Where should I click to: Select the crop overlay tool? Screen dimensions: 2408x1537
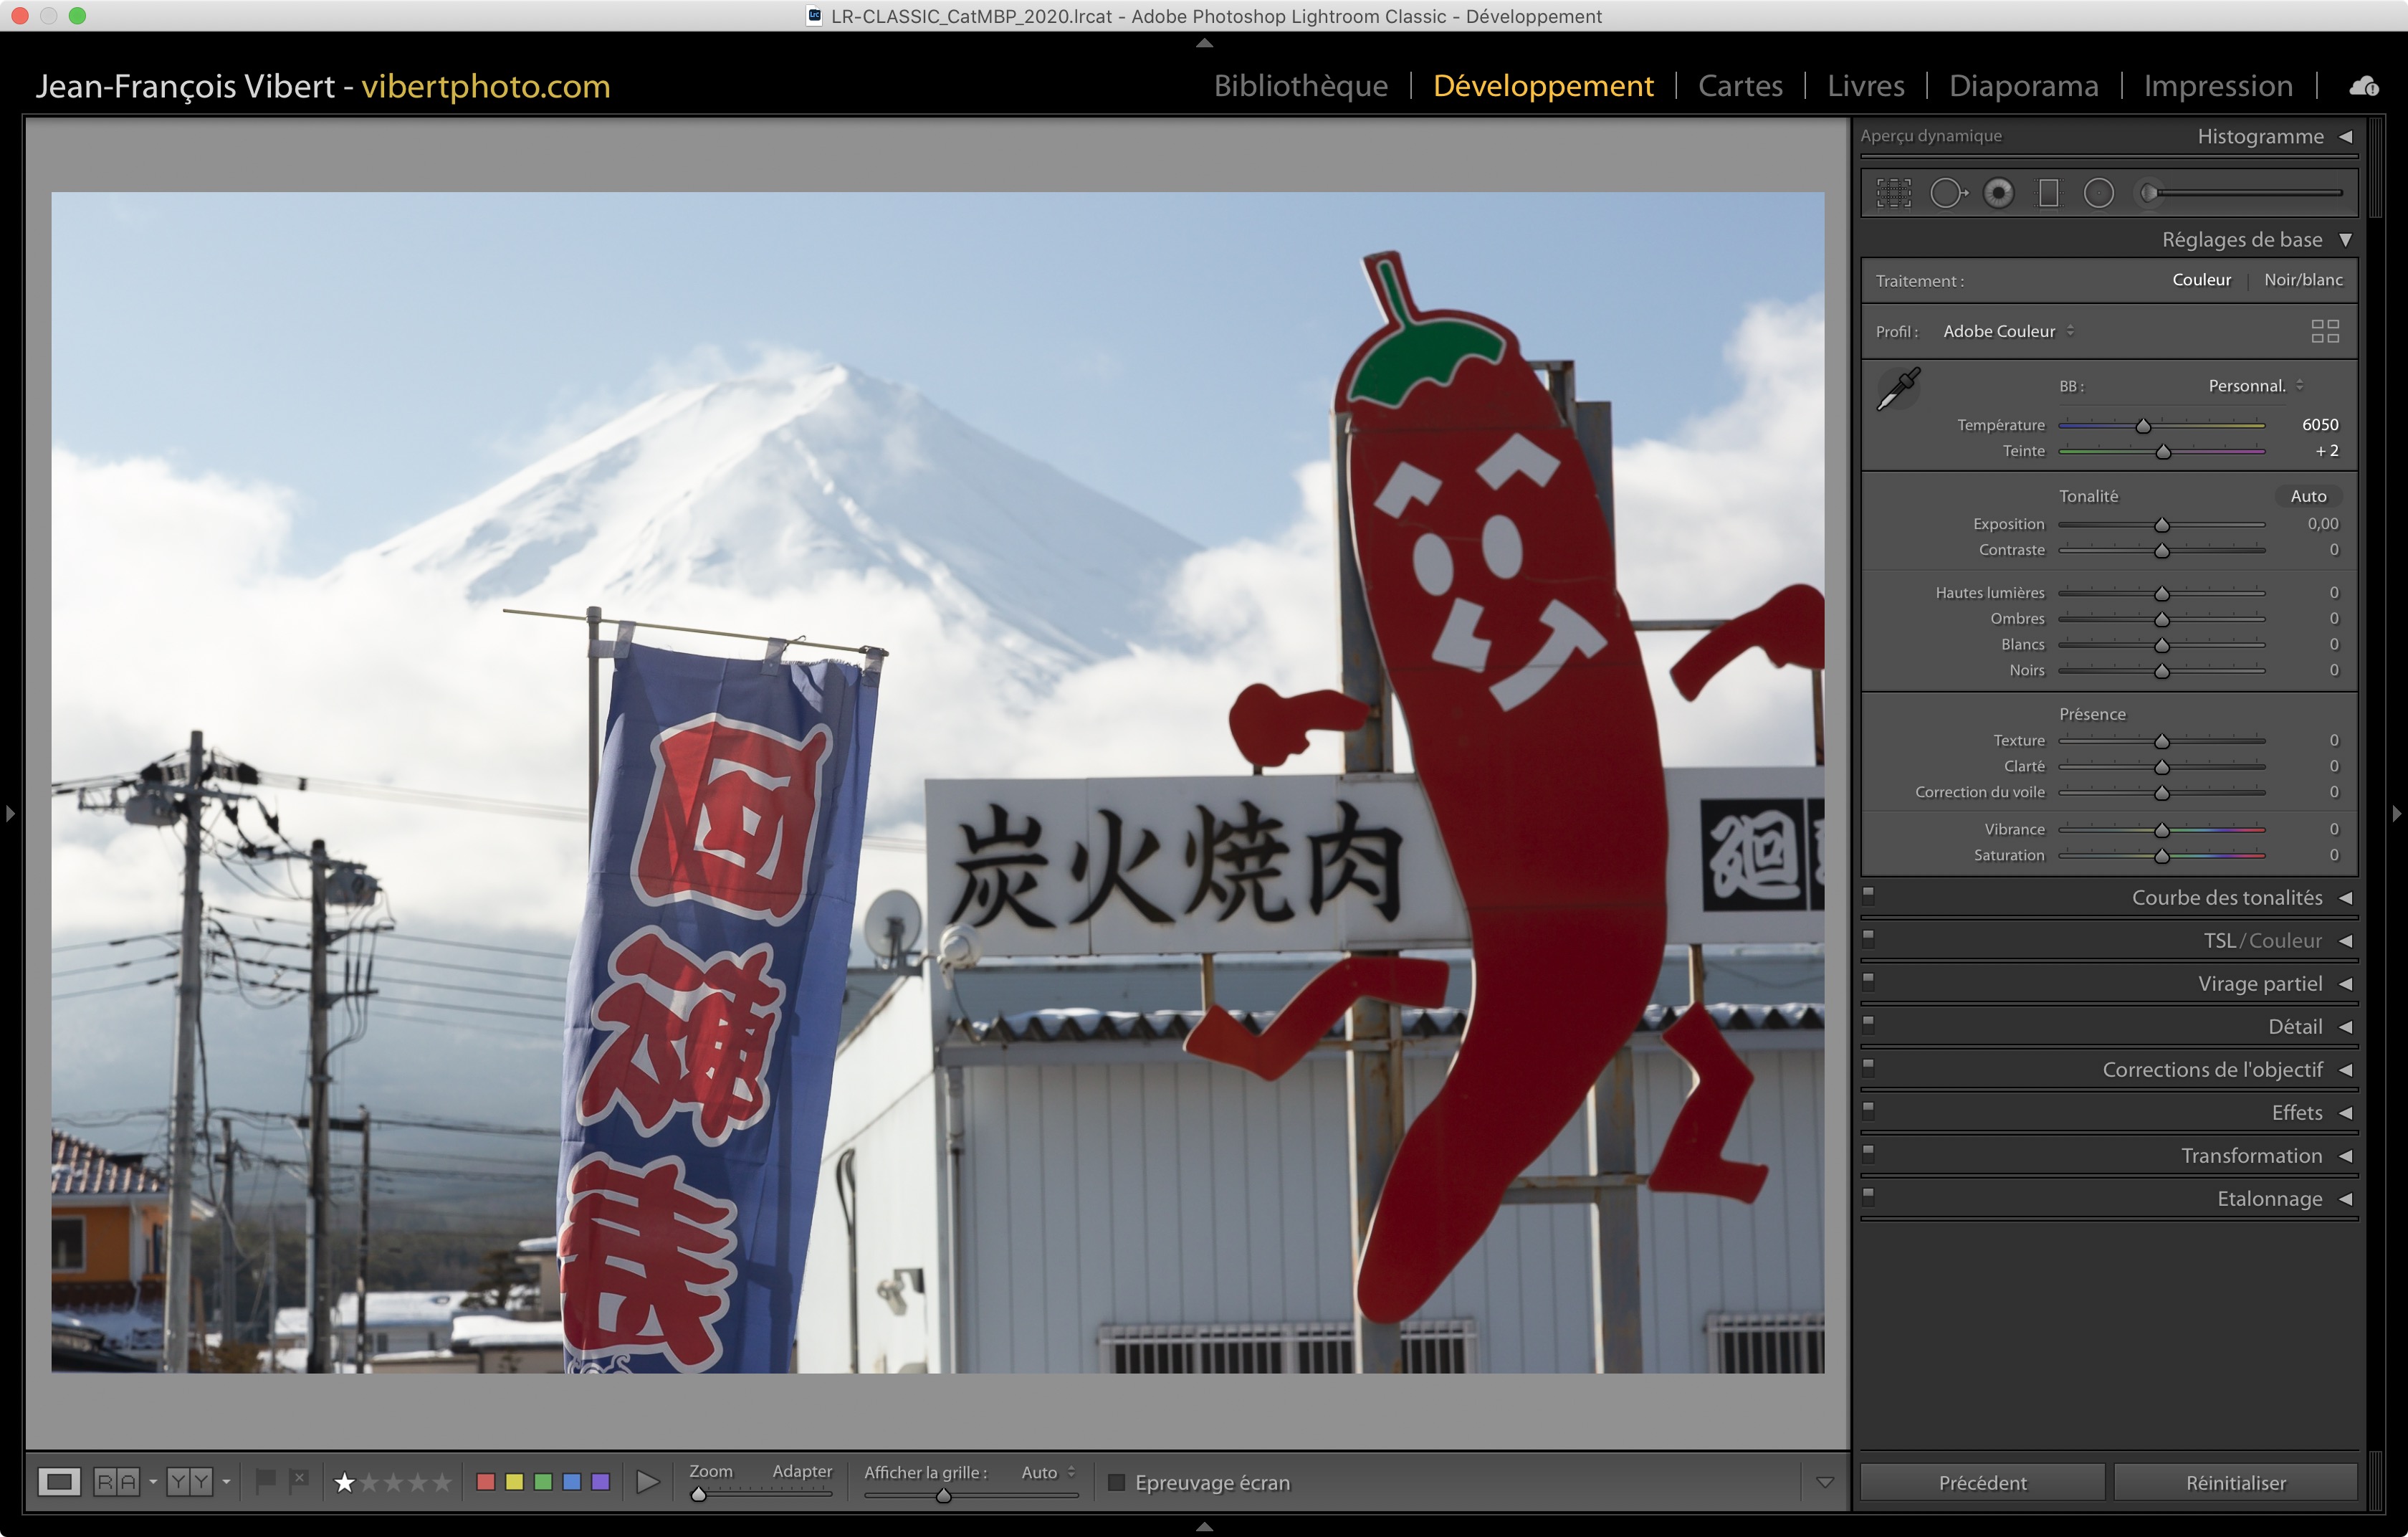pyautogui.click(x=1893, y=193)
